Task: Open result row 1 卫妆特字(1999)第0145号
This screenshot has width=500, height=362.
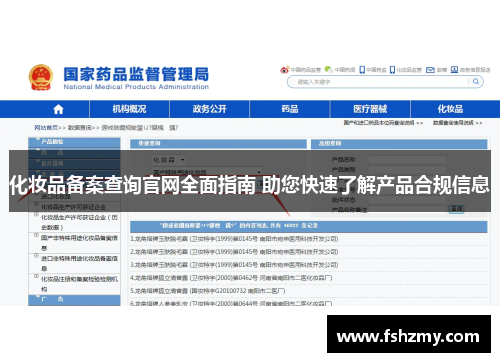Action: click(234, 239)
